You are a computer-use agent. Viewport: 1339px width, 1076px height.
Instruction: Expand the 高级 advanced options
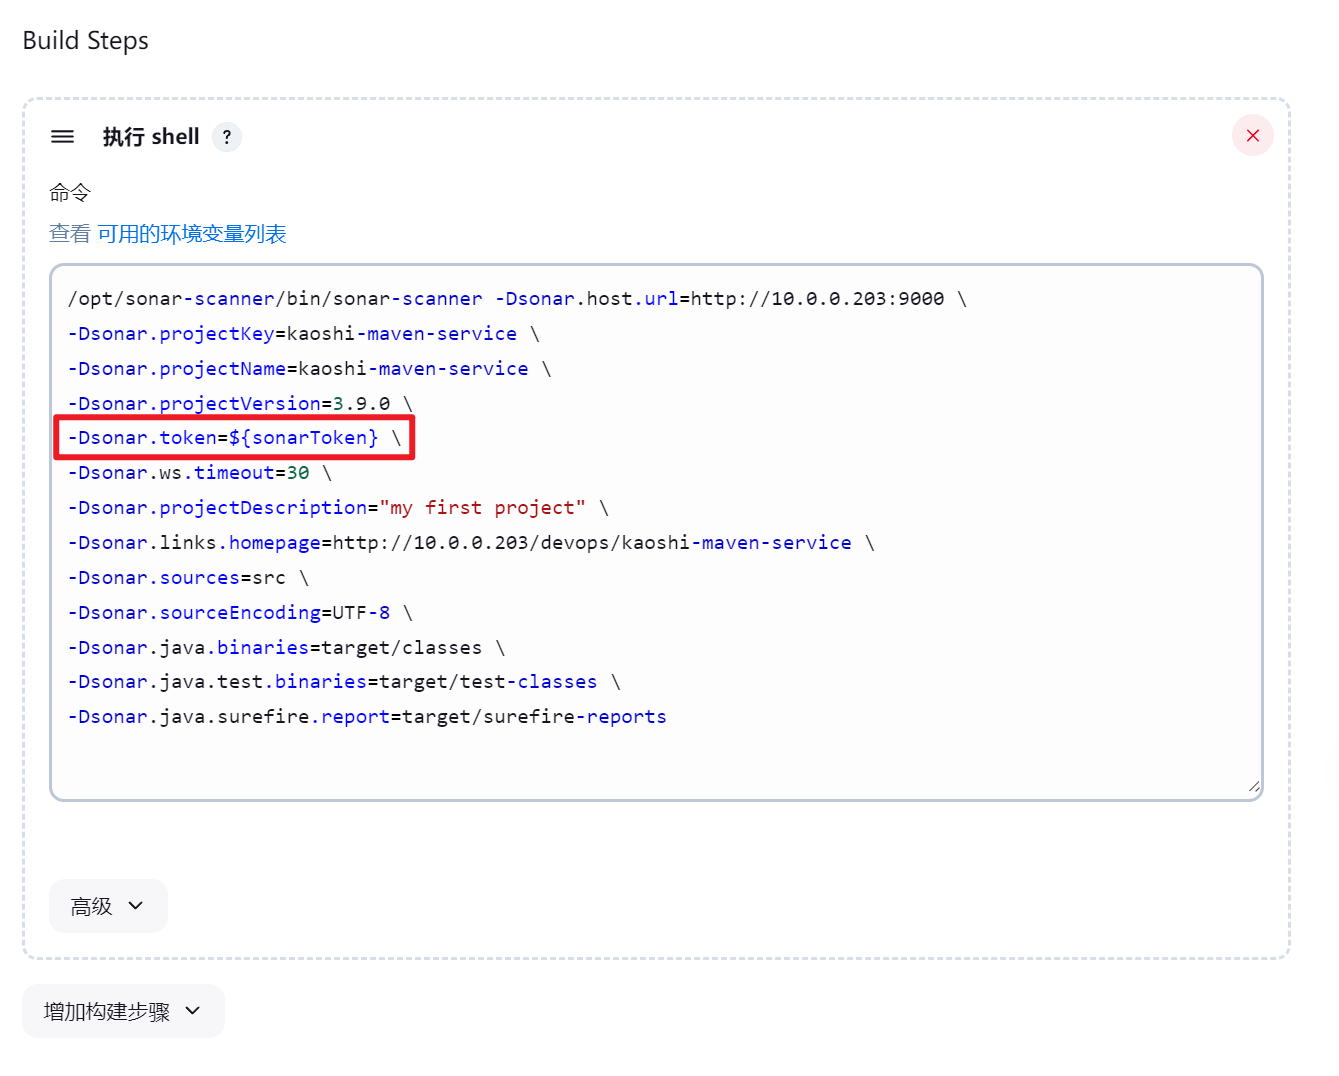coord(108,906)
